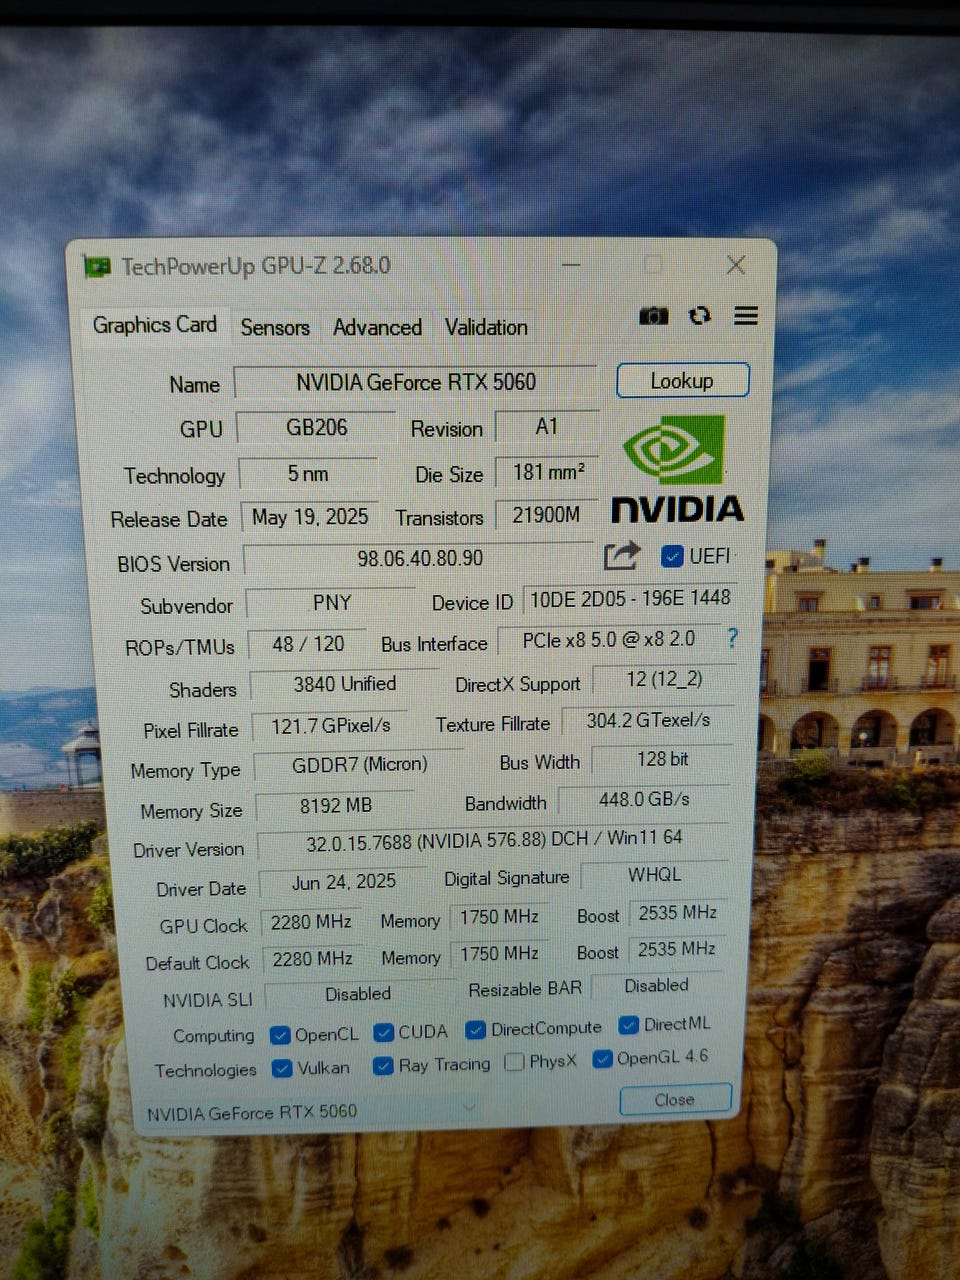Click the Pixel Fillrate field 121.7 GPixel/s
This screenshot has width=960, height=1280.
click(x=330, y=727)
